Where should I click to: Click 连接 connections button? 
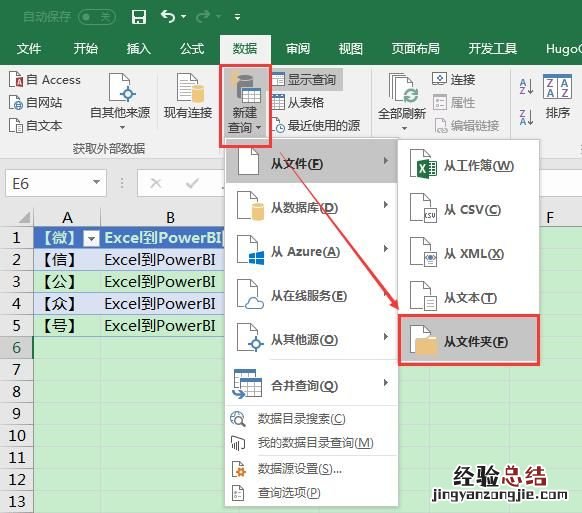click(x=454, y=79)
